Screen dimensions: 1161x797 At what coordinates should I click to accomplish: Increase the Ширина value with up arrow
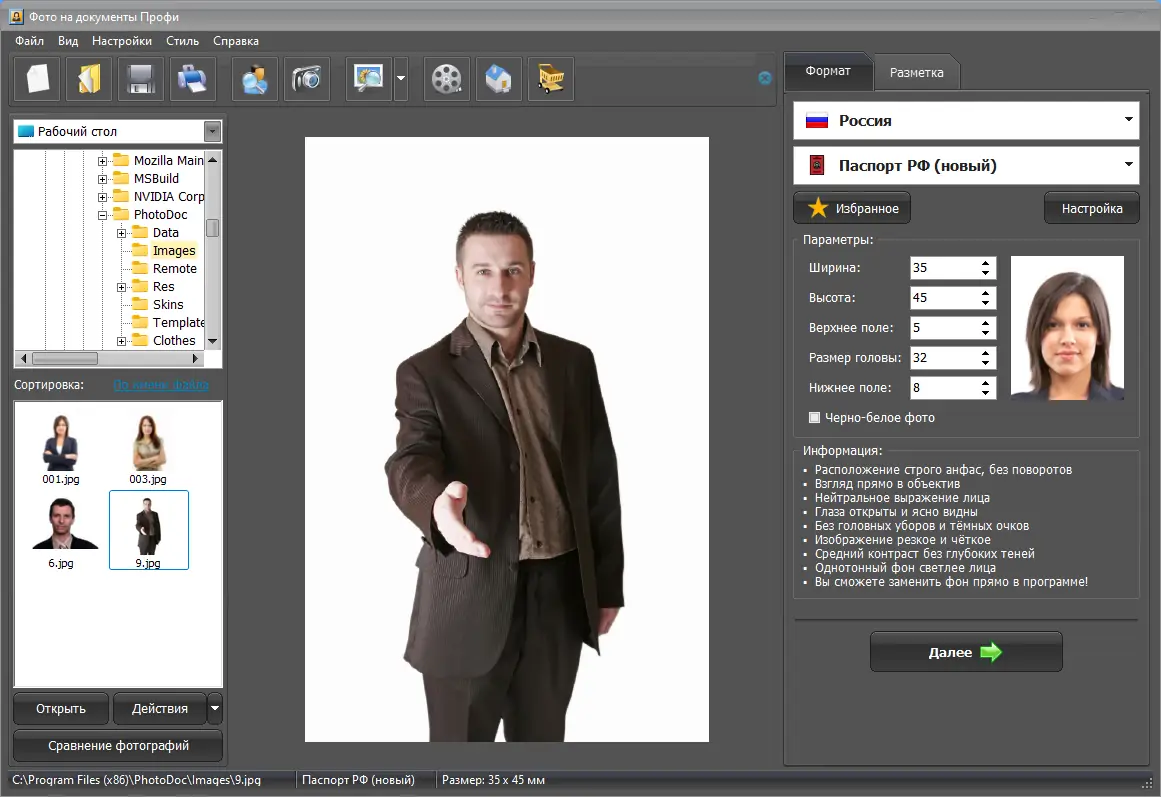[x=986, y=263]
